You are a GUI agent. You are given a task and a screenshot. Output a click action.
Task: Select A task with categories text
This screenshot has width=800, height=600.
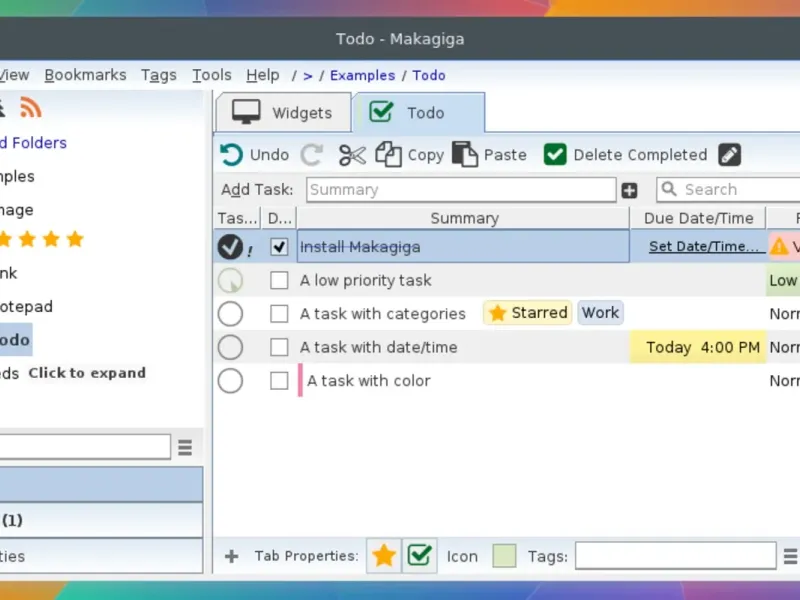click(x=383, y=314)
